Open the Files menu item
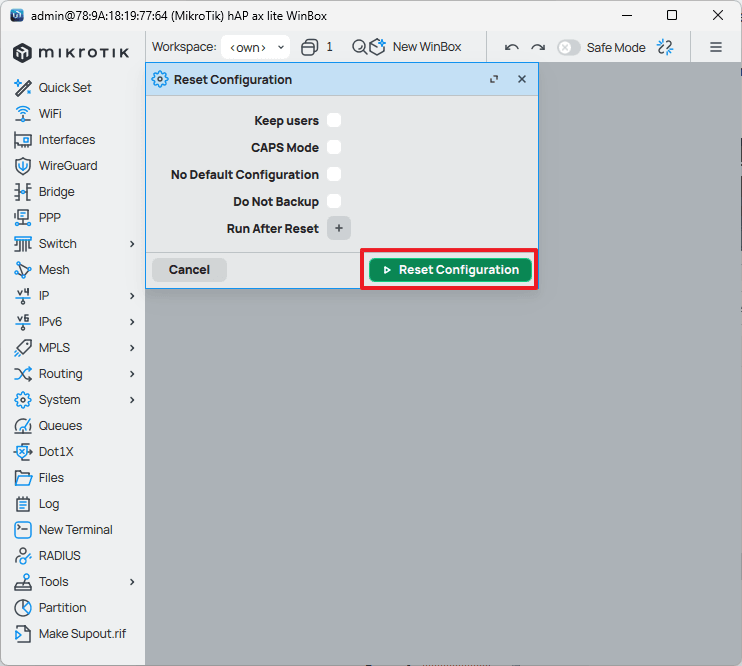This screenshot has width=742, height=666. tap(51, 478)
